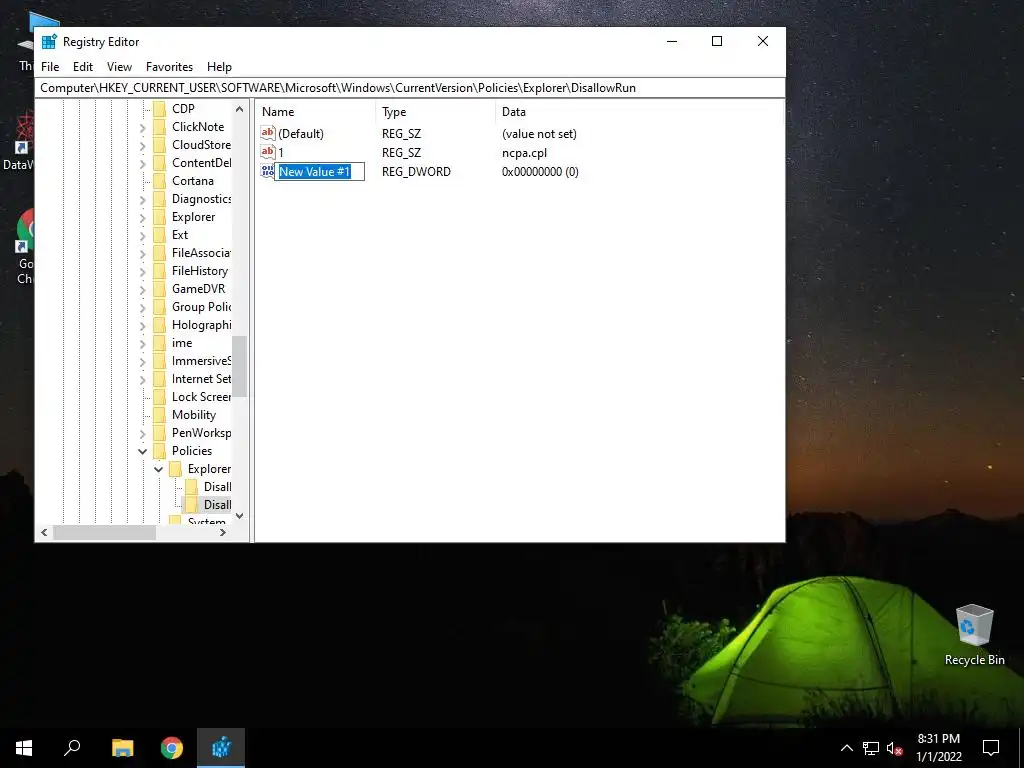Click the tree scroll down arrow
Viewport: 1024px width, 768px height.
[240, 516]
